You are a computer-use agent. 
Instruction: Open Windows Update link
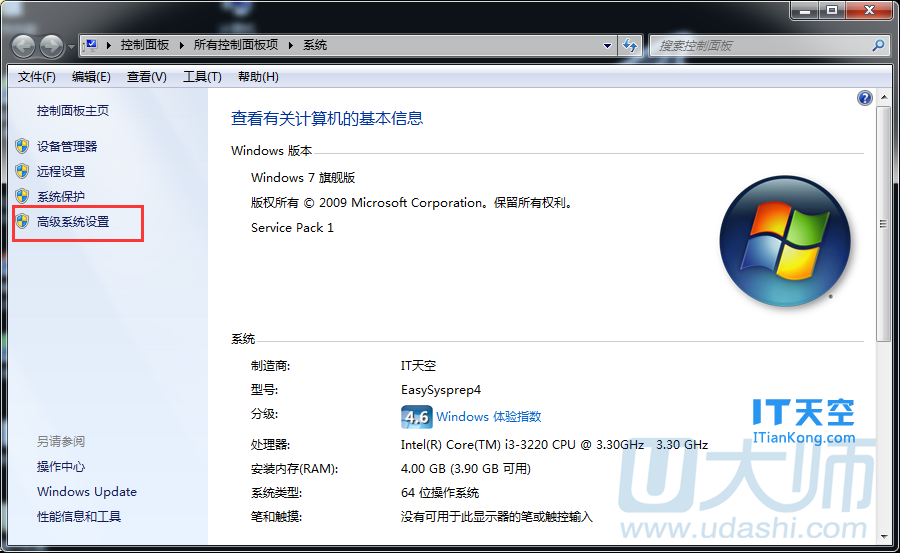tap(87, 492)
